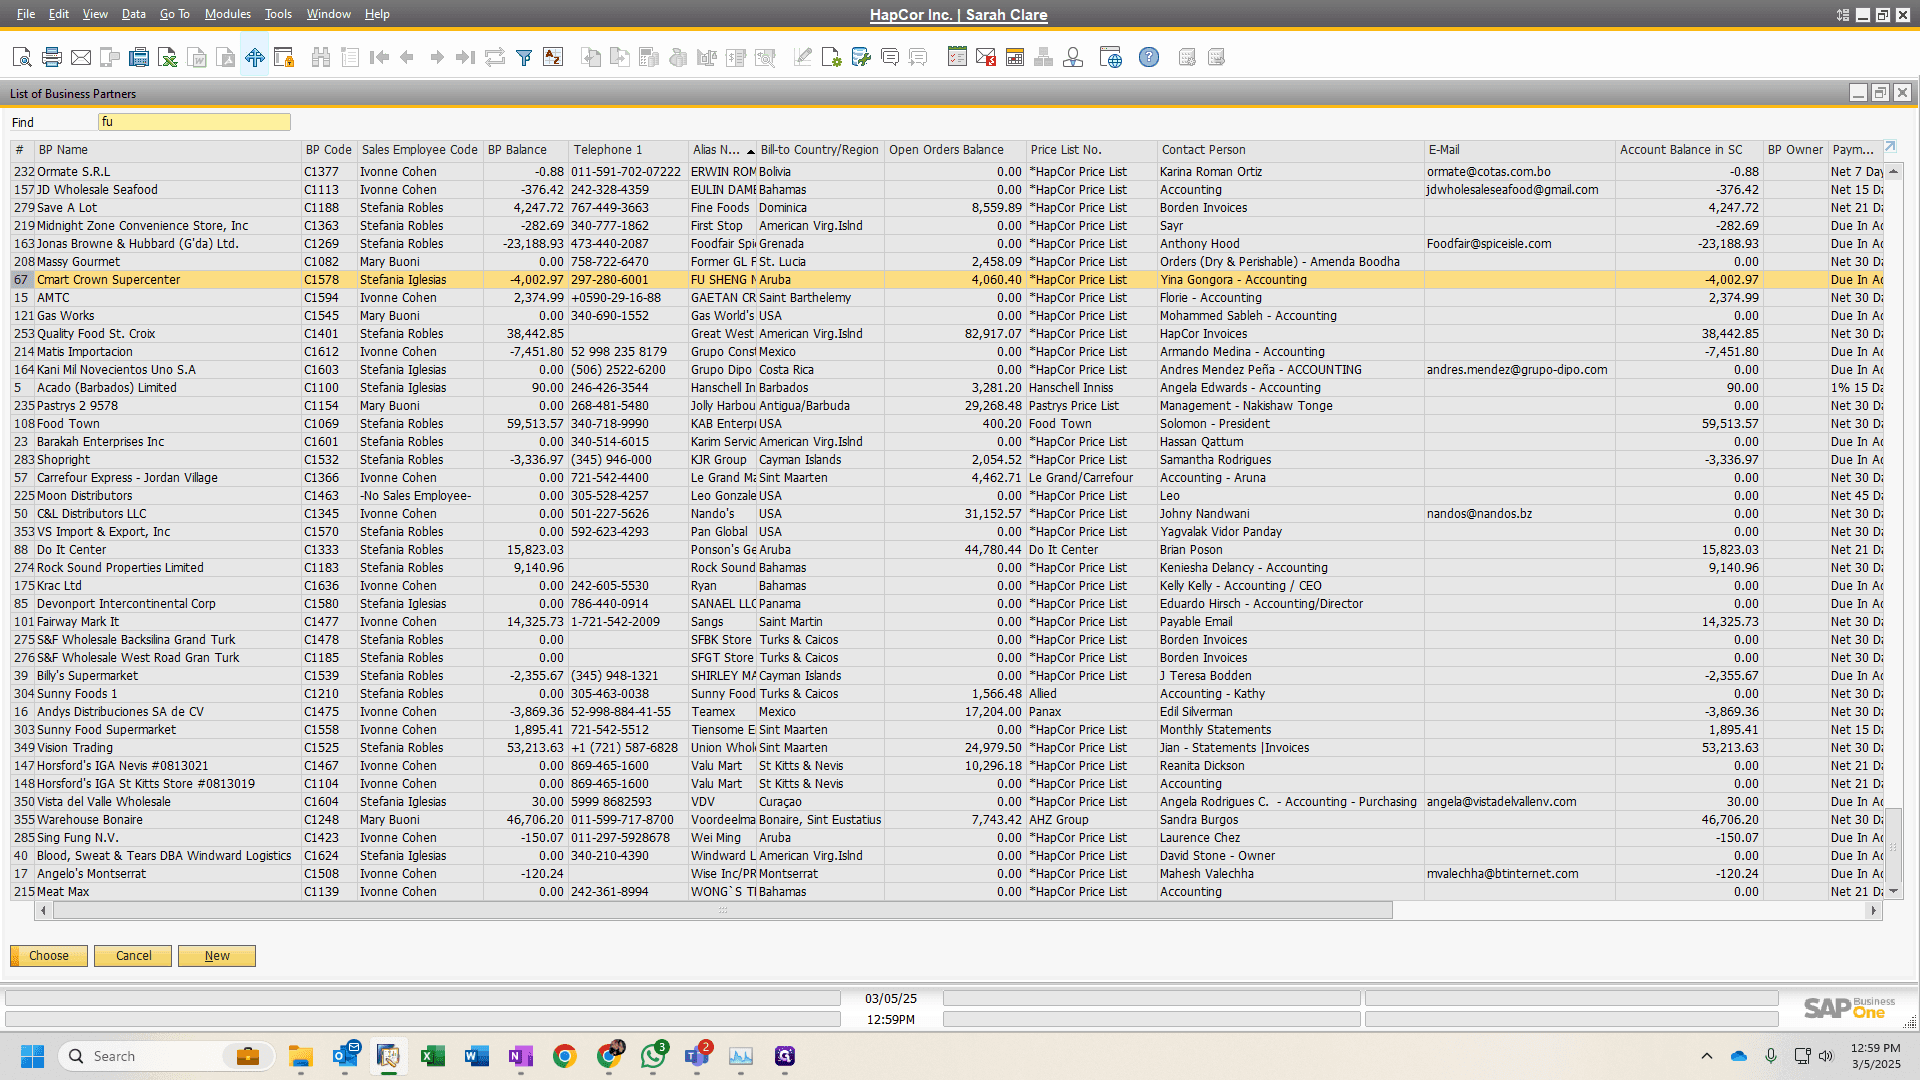Click the Find binoculars icon
Screen dimensions: 1920x1080
pos(321,57)
